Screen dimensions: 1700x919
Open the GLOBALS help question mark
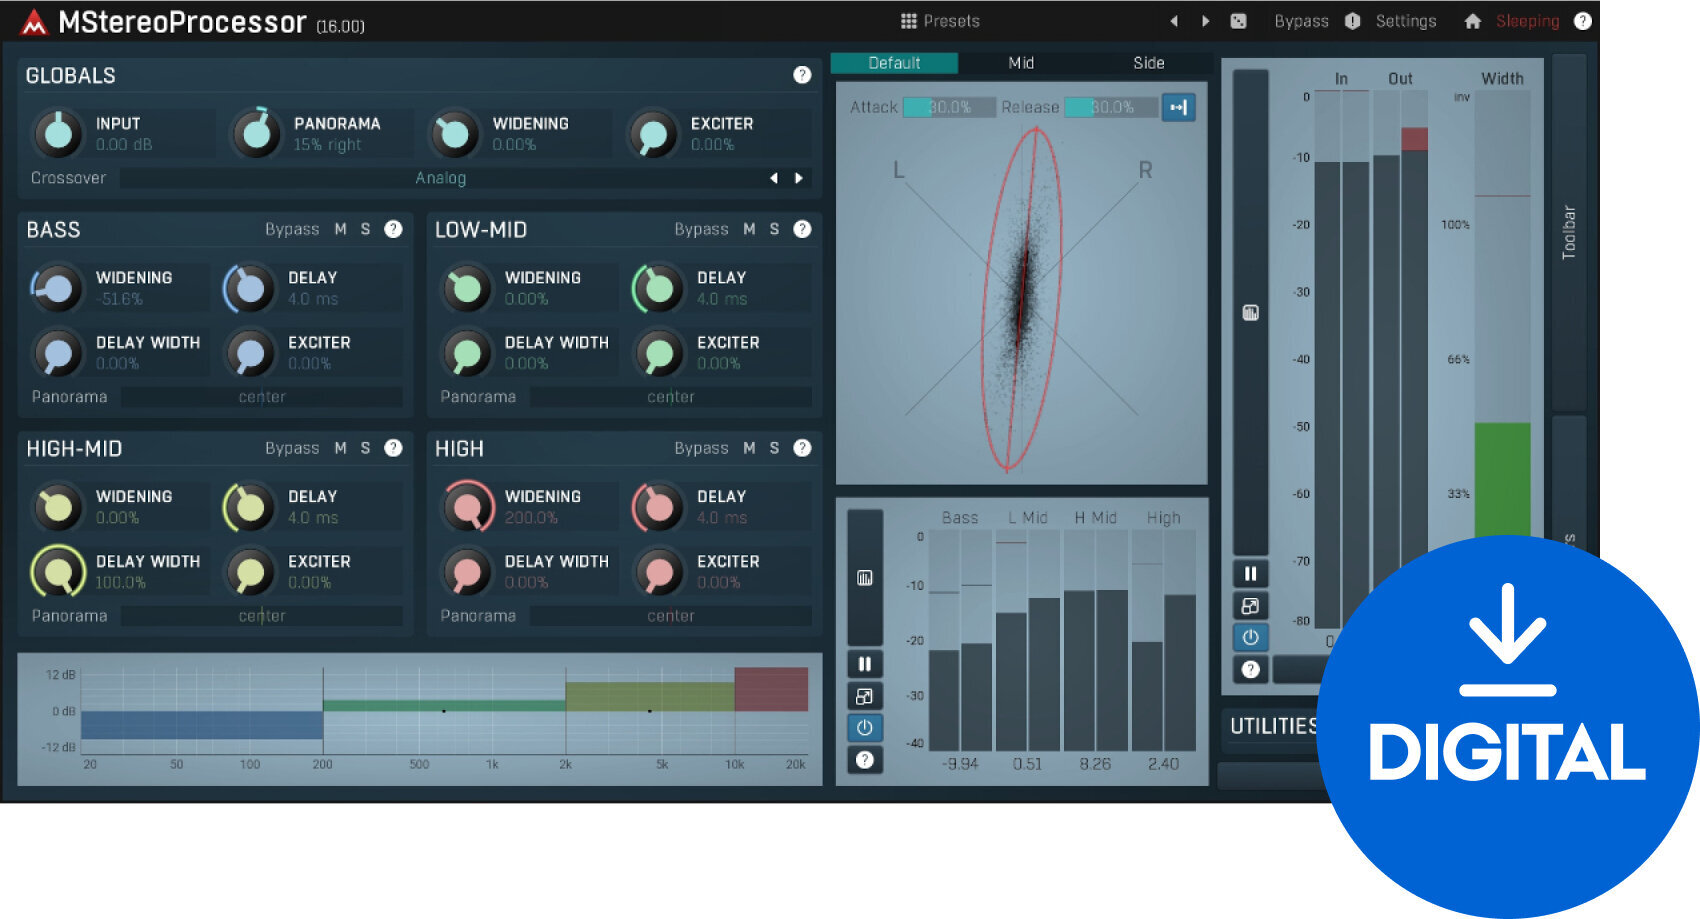click(802, 75)
